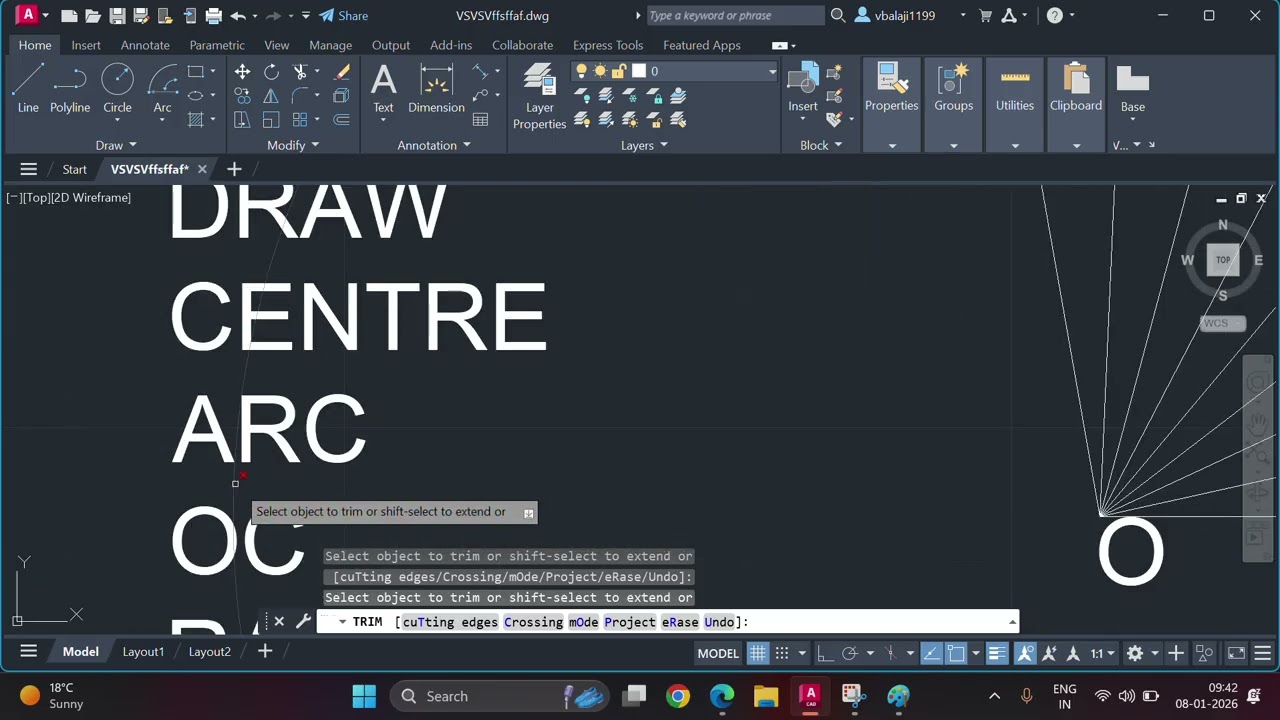Click the Stretch tool icon

[x=242, y=120]
